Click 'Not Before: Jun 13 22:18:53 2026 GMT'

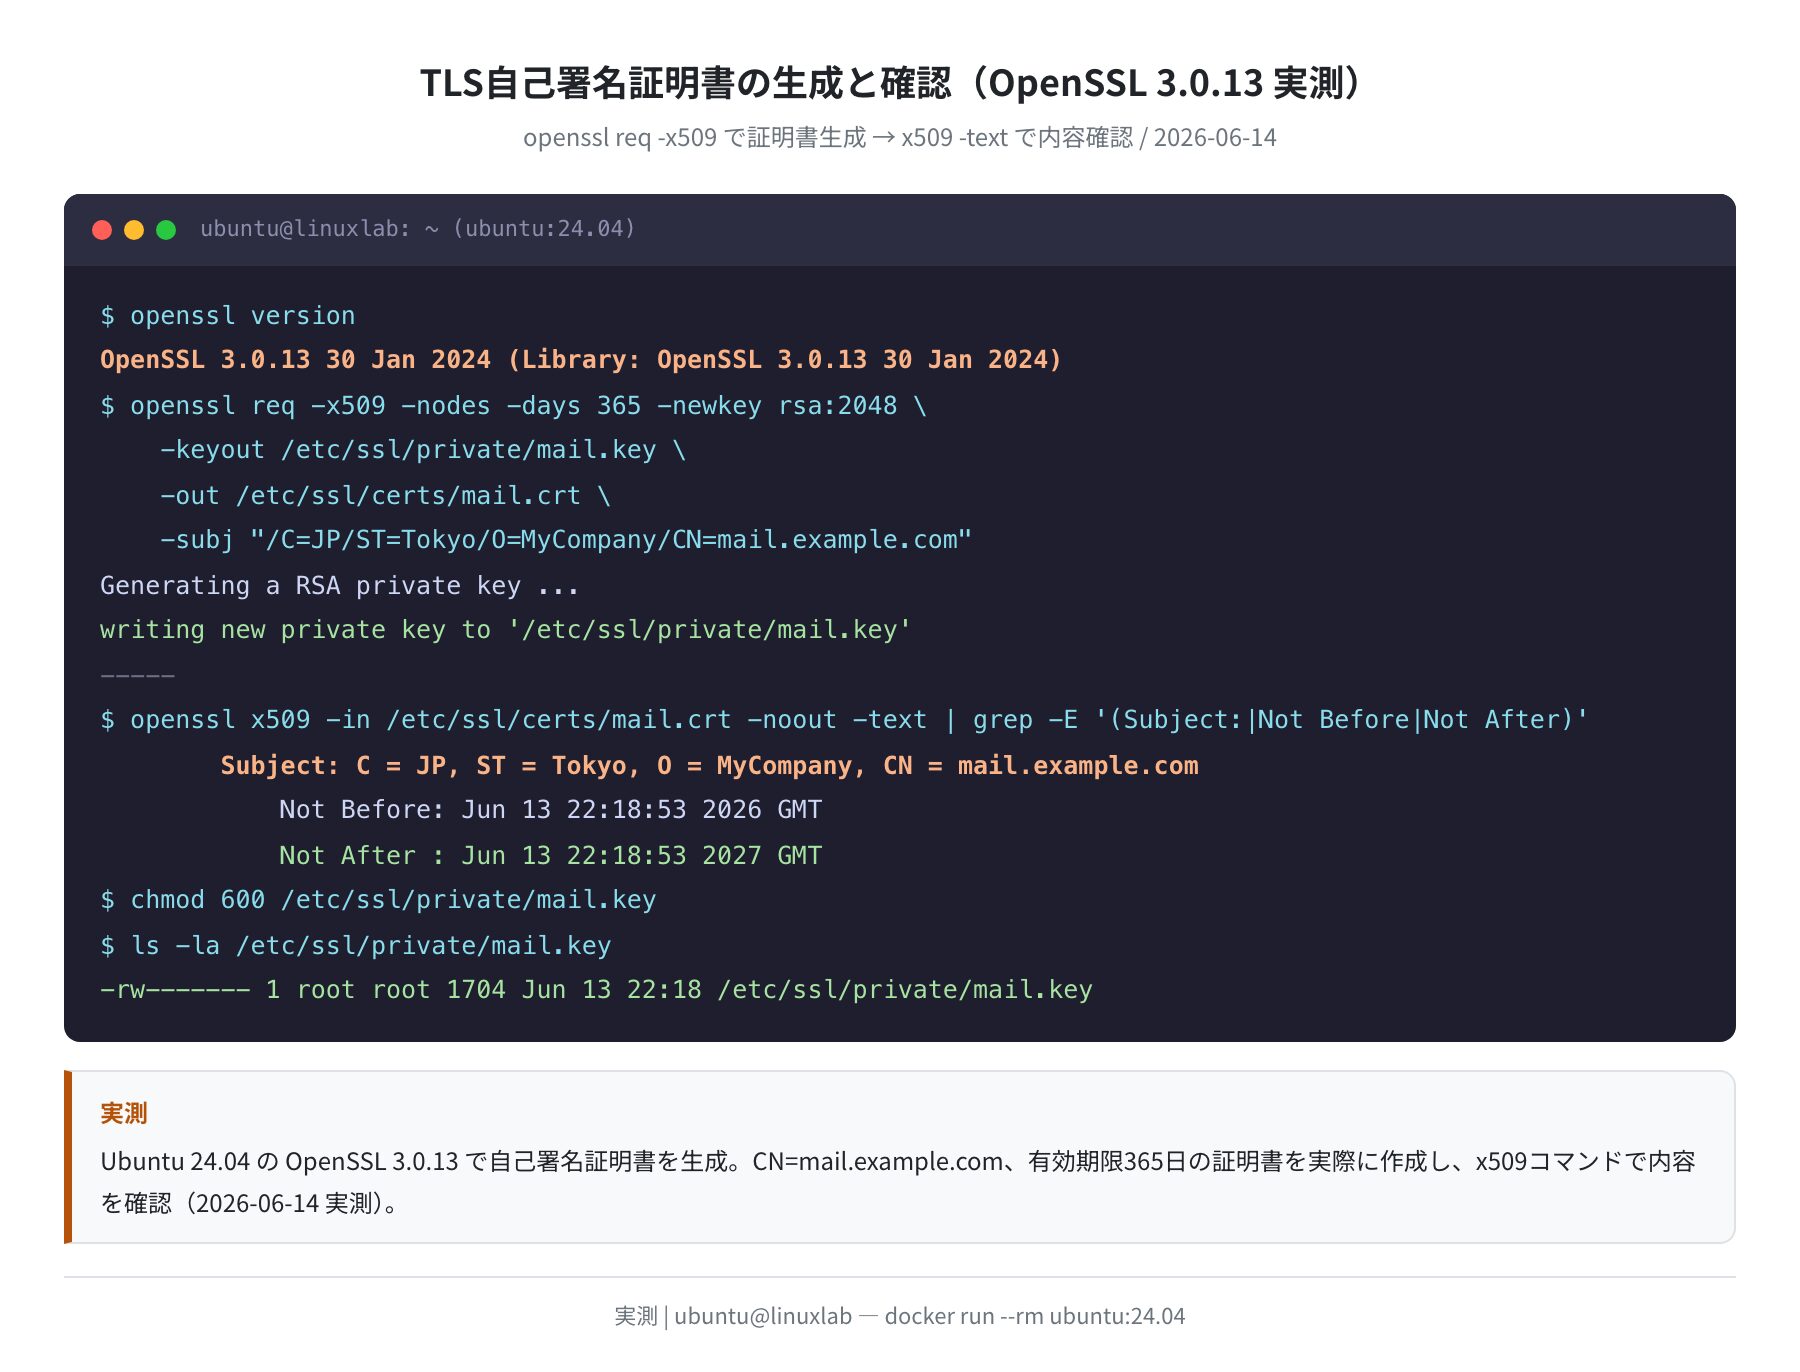point(551,810)
